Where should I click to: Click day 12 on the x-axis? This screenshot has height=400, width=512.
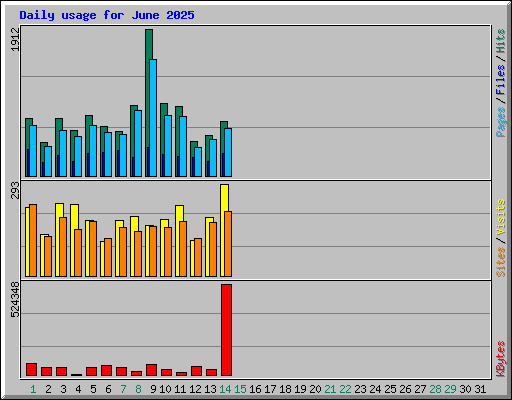[x=195, y=389]
